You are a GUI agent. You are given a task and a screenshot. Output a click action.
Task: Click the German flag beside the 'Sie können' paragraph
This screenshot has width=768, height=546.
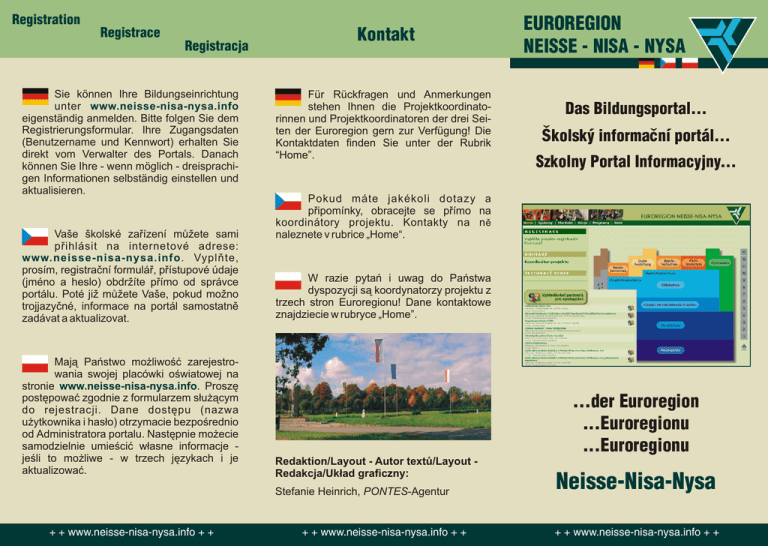(x=35, y=97)
